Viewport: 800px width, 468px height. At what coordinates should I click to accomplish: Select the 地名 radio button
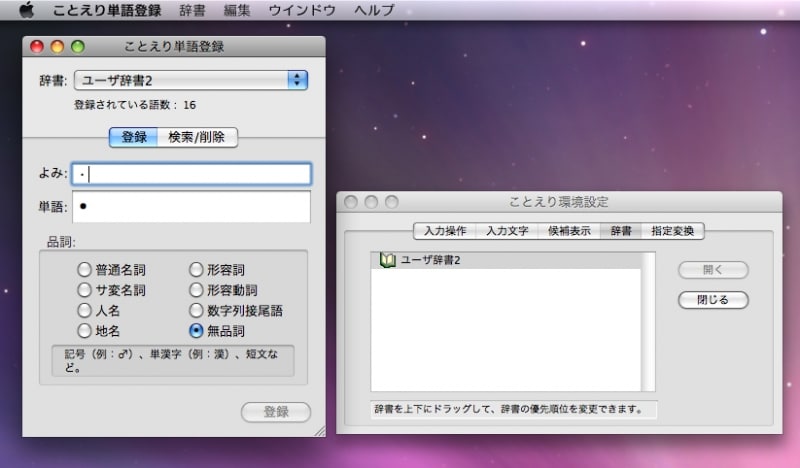[x=84, y=331]
